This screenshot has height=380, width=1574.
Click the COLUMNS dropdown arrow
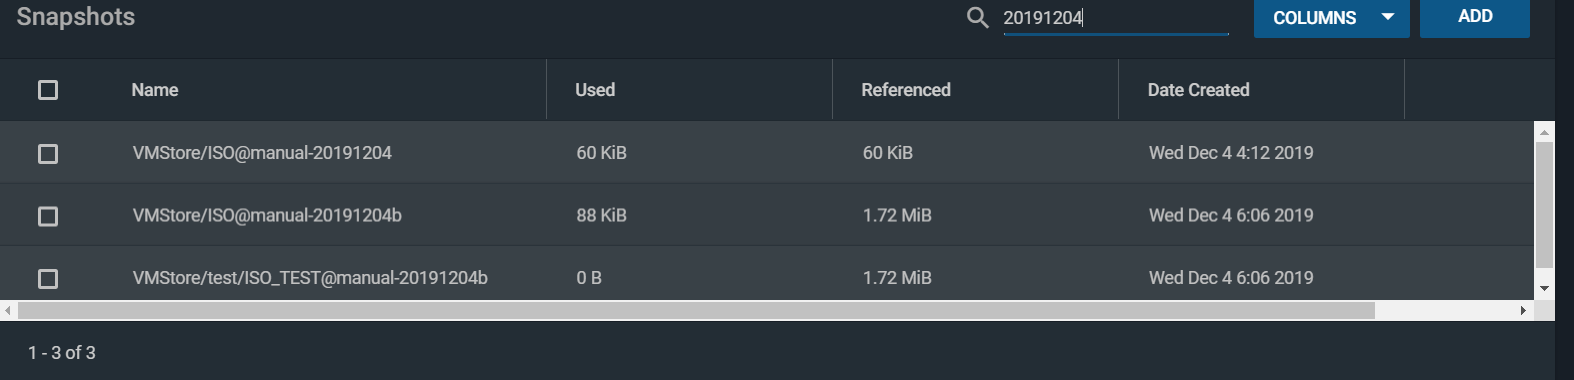coord(1388,17)
